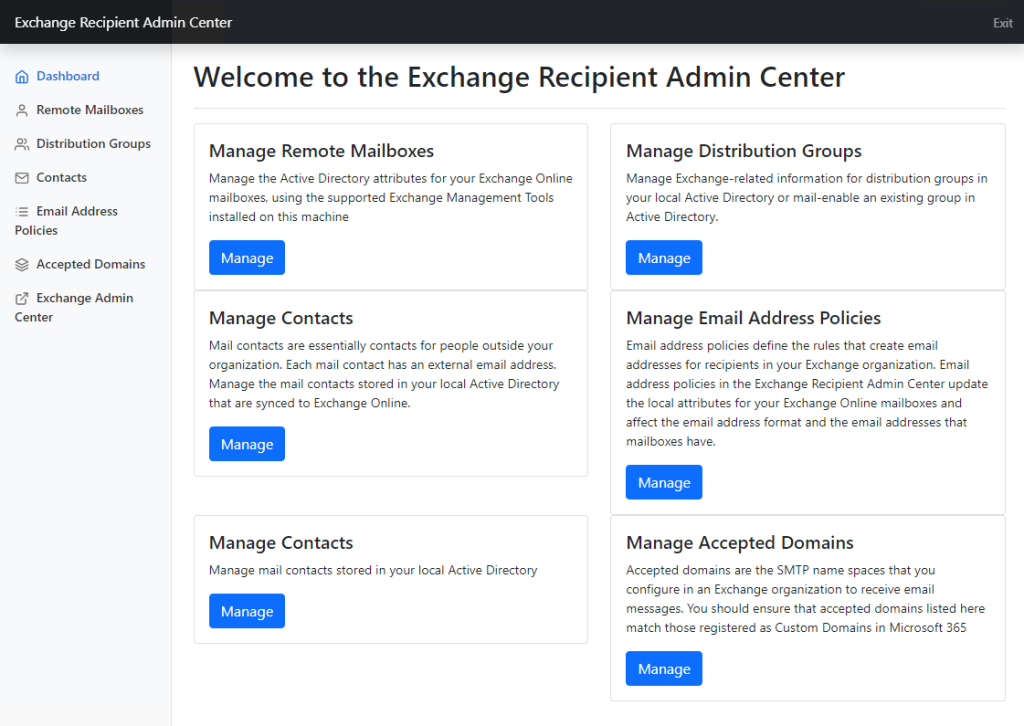Click Manage under Manage Email Address Policies

pyautogui.click(x=664, y=482)
